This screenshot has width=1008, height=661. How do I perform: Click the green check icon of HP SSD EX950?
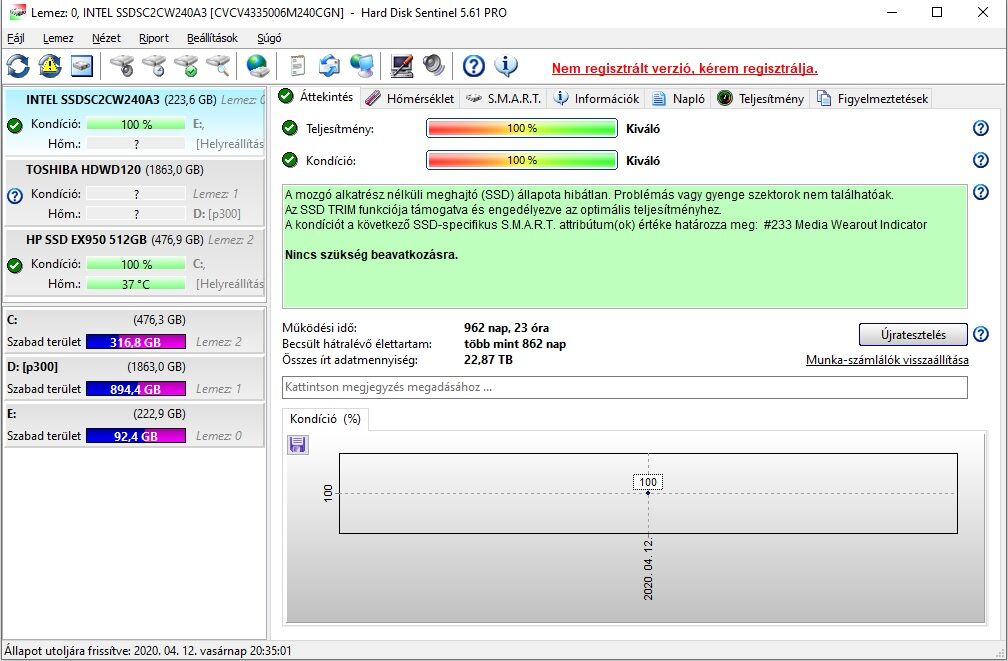(x=15, y=265)
